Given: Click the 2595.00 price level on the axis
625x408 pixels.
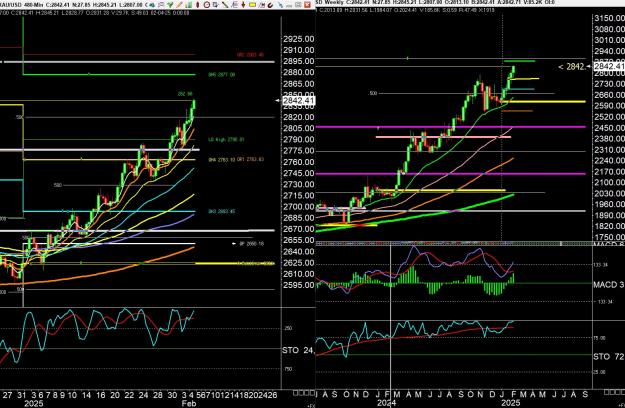Looking at the screenshot, I should (299, 285).
